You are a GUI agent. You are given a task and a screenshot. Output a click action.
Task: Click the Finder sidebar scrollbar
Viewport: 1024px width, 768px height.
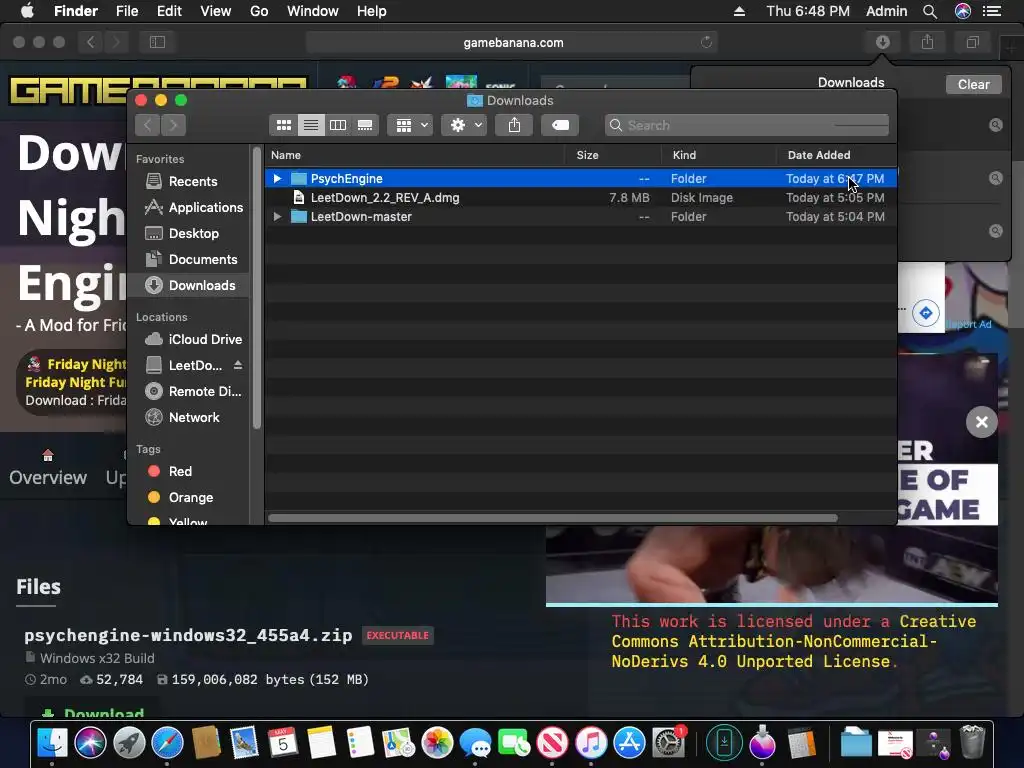tap(257, 288)
